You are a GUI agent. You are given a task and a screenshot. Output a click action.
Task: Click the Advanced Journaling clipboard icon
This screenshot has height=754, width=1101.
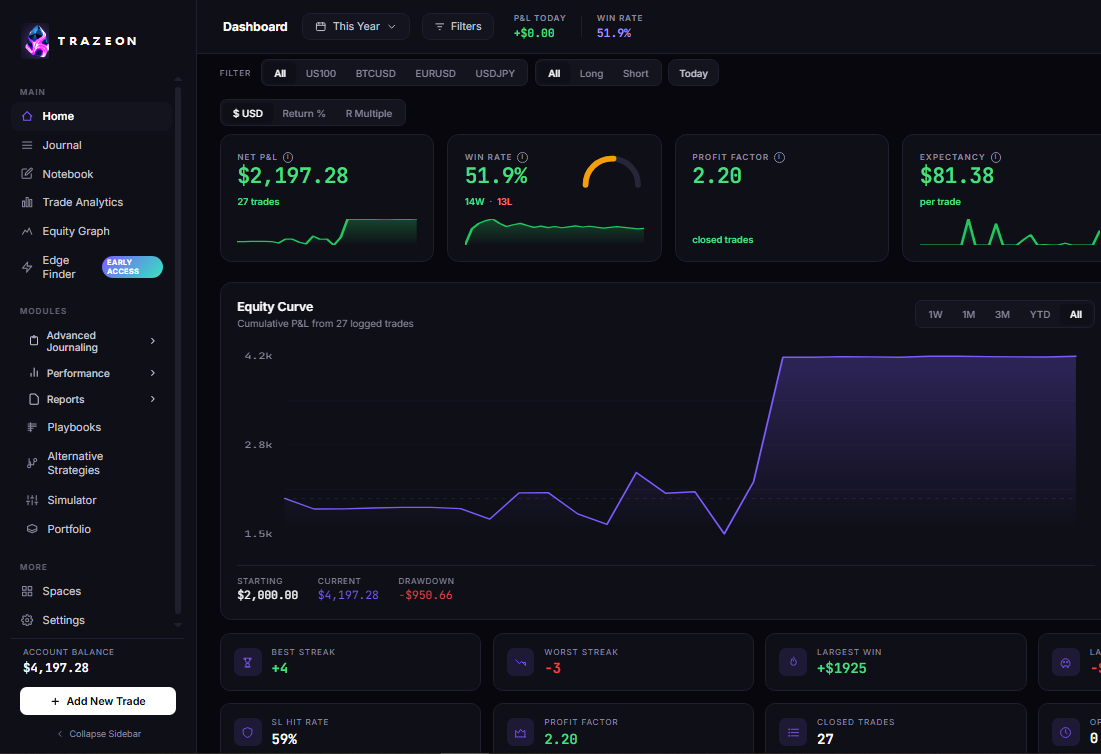point(34,341)
